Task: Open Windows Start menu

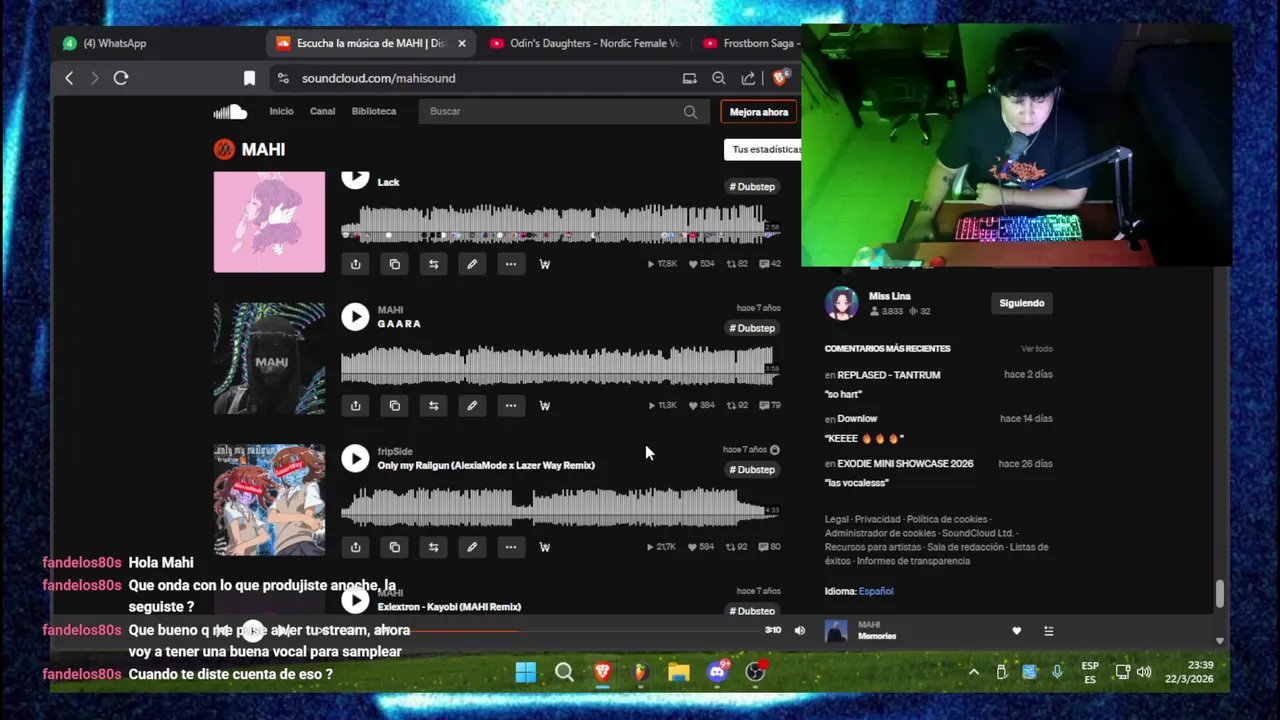Action: point(526,672)
